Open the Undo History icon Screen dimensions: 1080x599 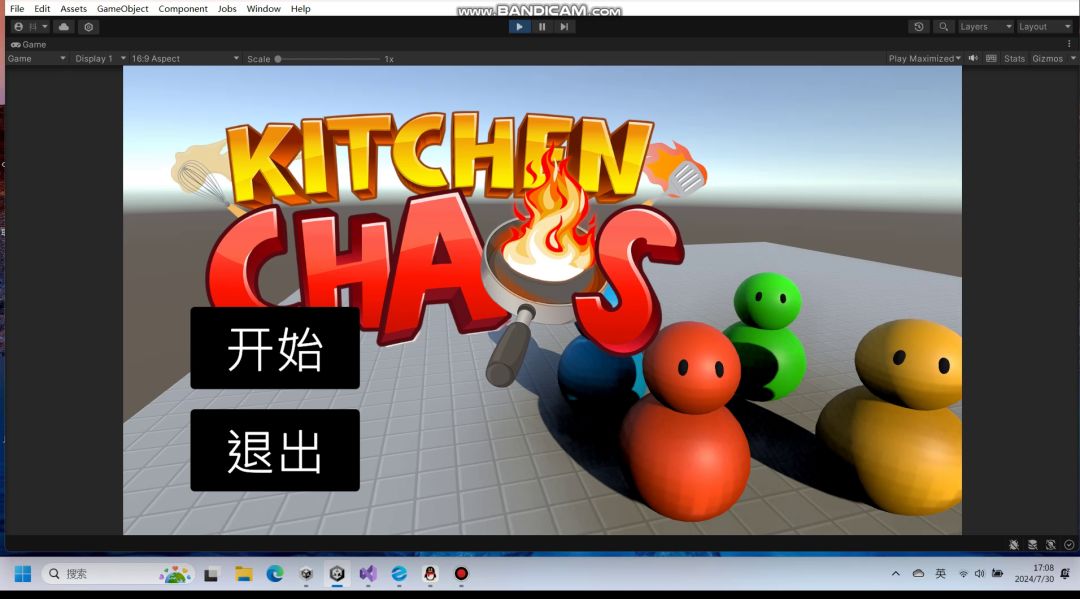click(x=919, y=27)
